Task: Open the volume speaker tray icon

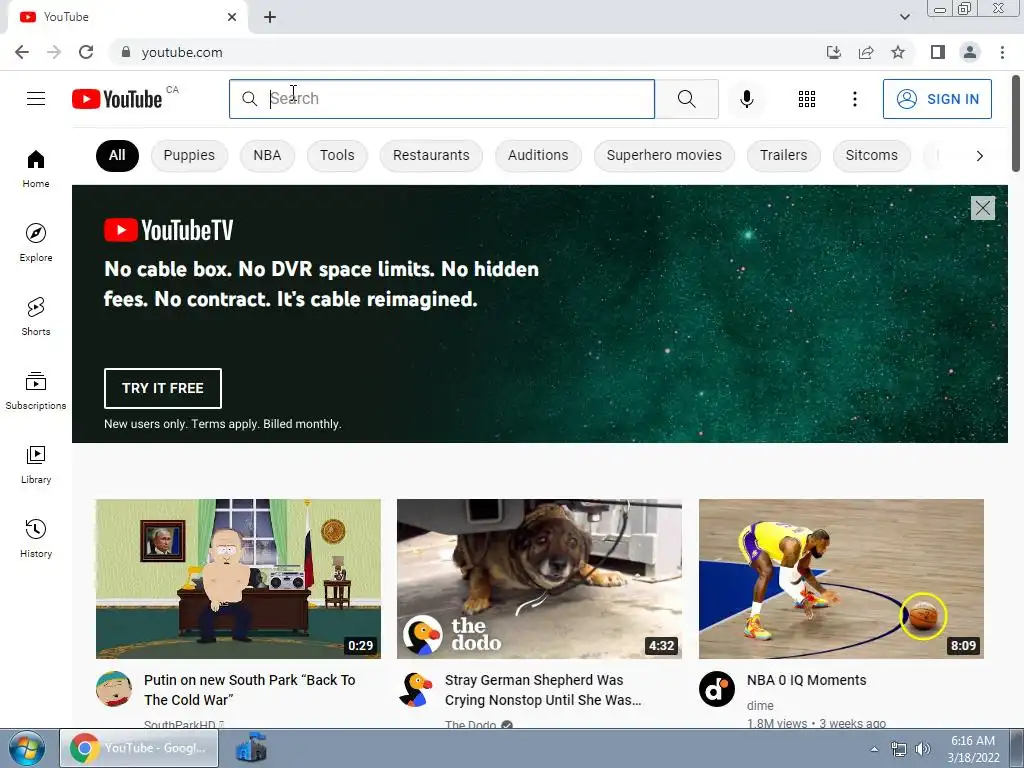Action: [x=923, y=749]
